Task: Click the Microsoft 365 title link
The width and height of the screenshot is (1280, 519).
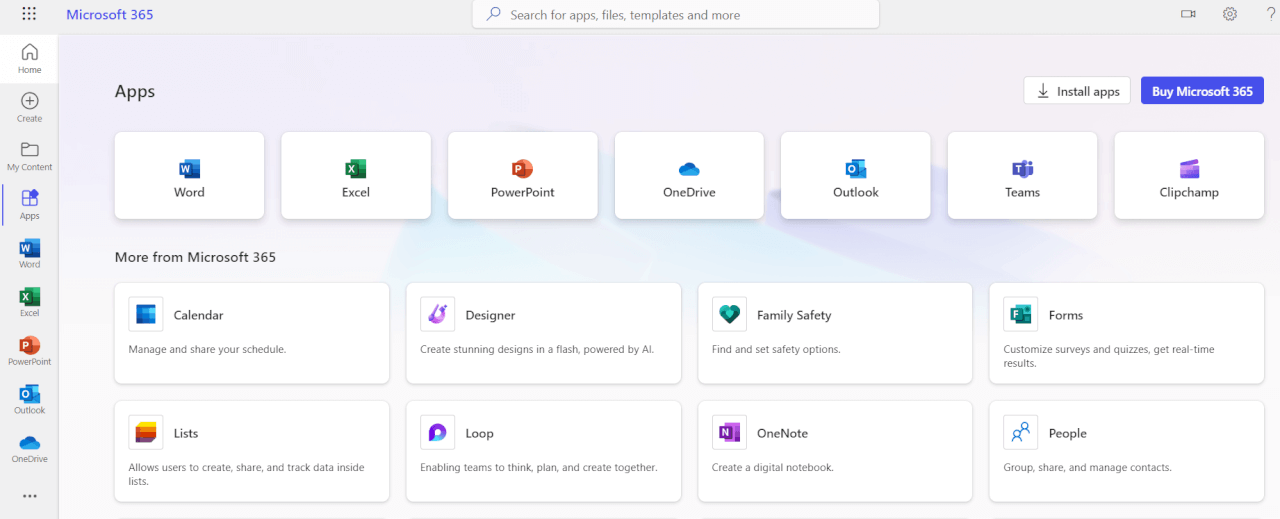Action: tap(110, 15)
